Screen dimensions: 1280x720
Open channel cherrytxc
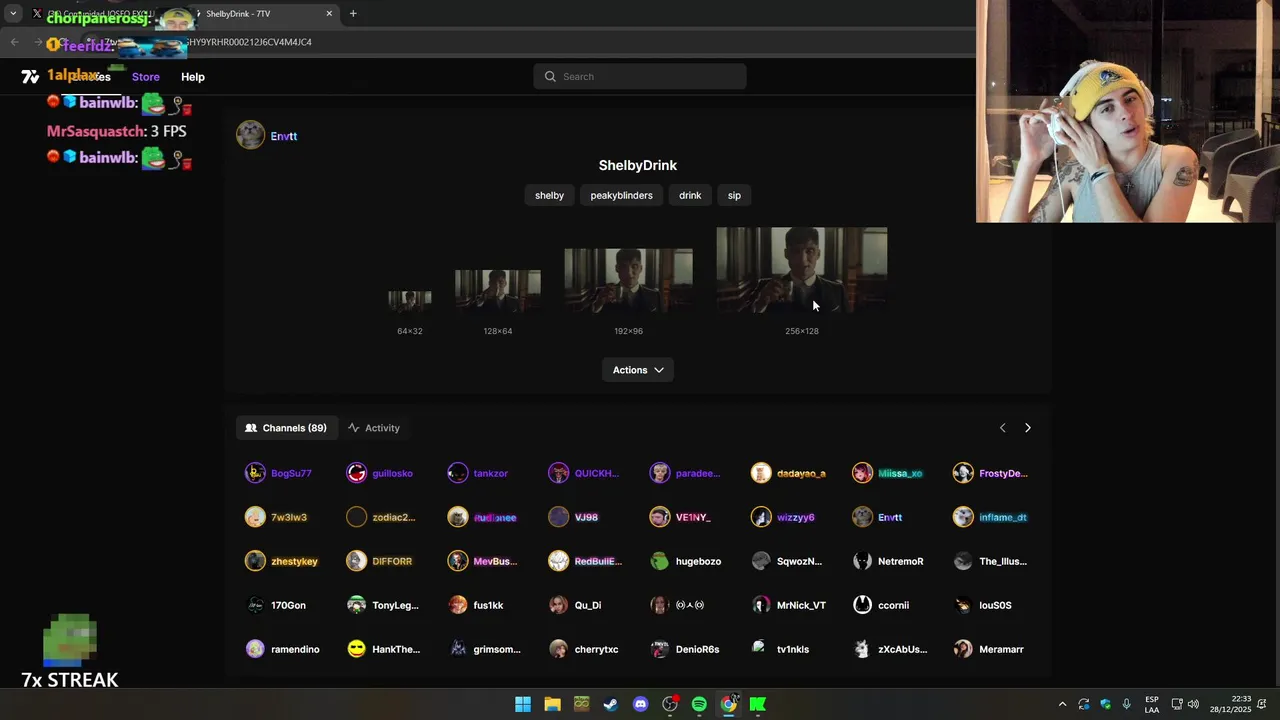(583, 649)
